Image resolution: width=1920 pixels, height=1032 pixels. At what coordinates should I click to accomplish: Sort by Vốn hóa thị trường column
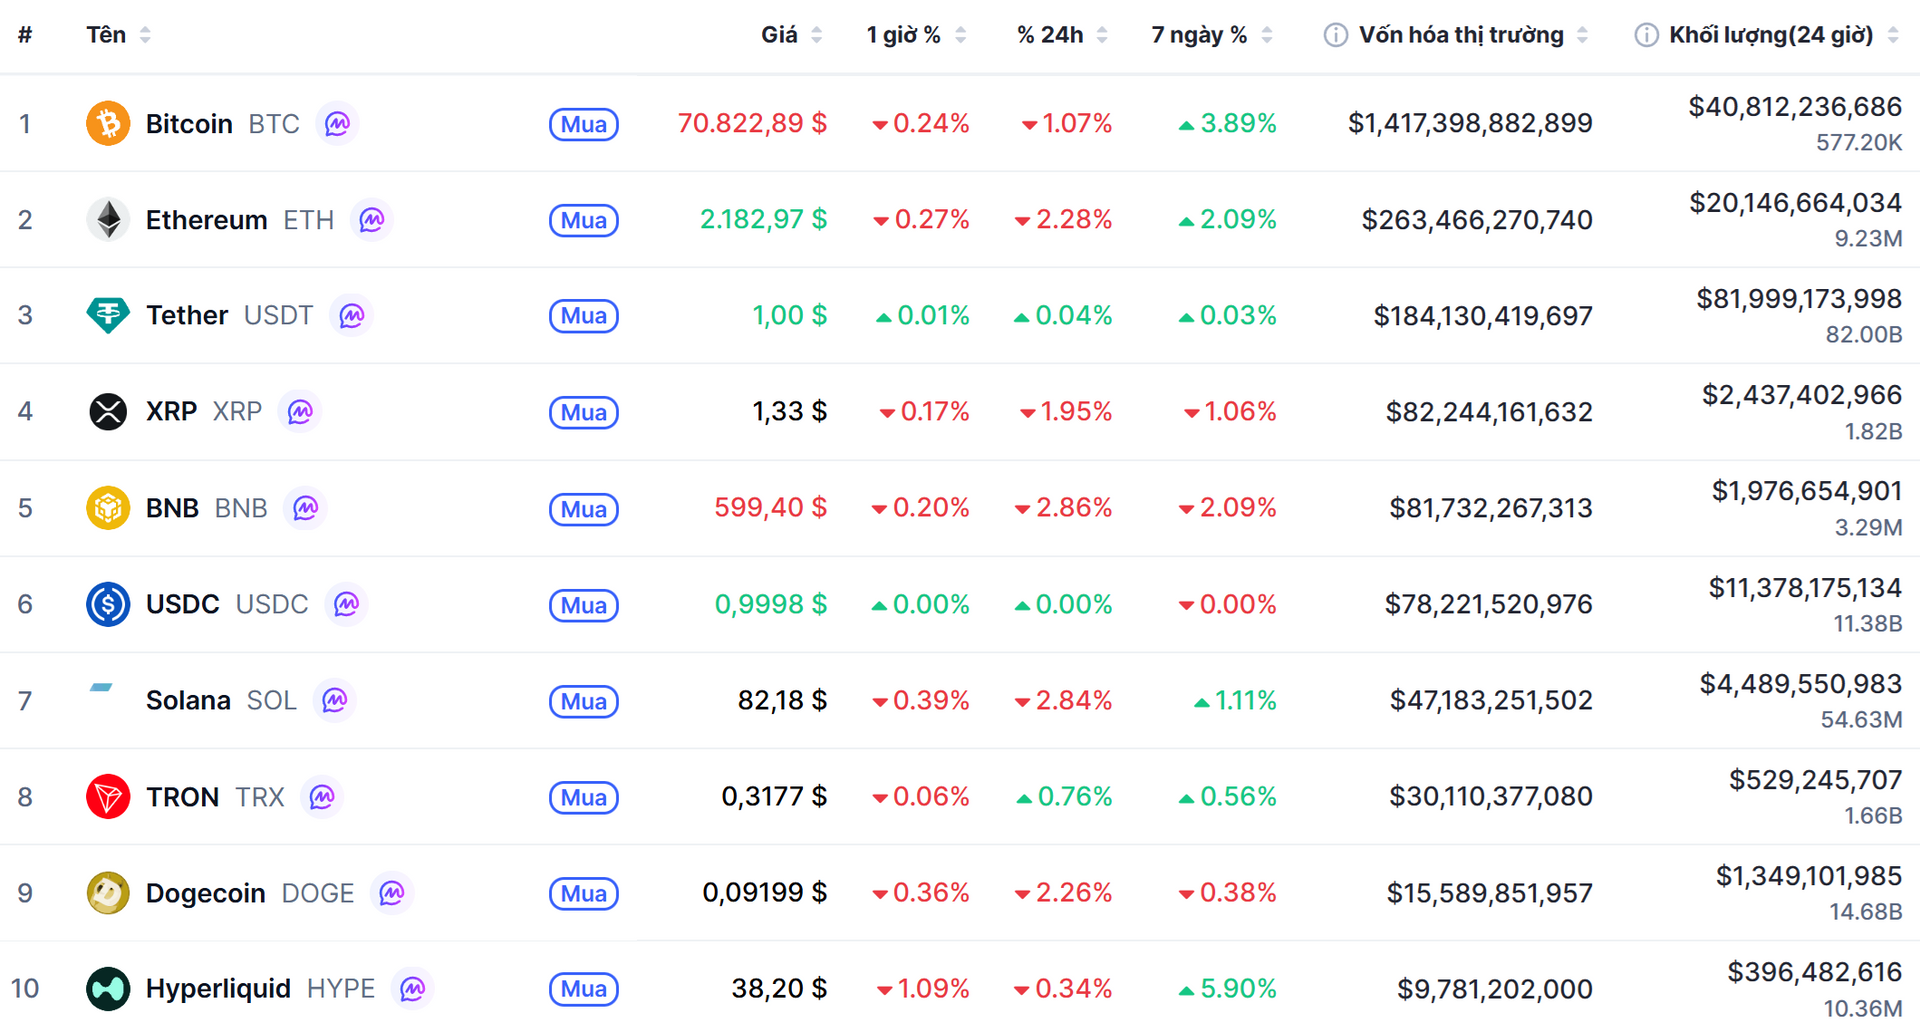point(1473,35)
